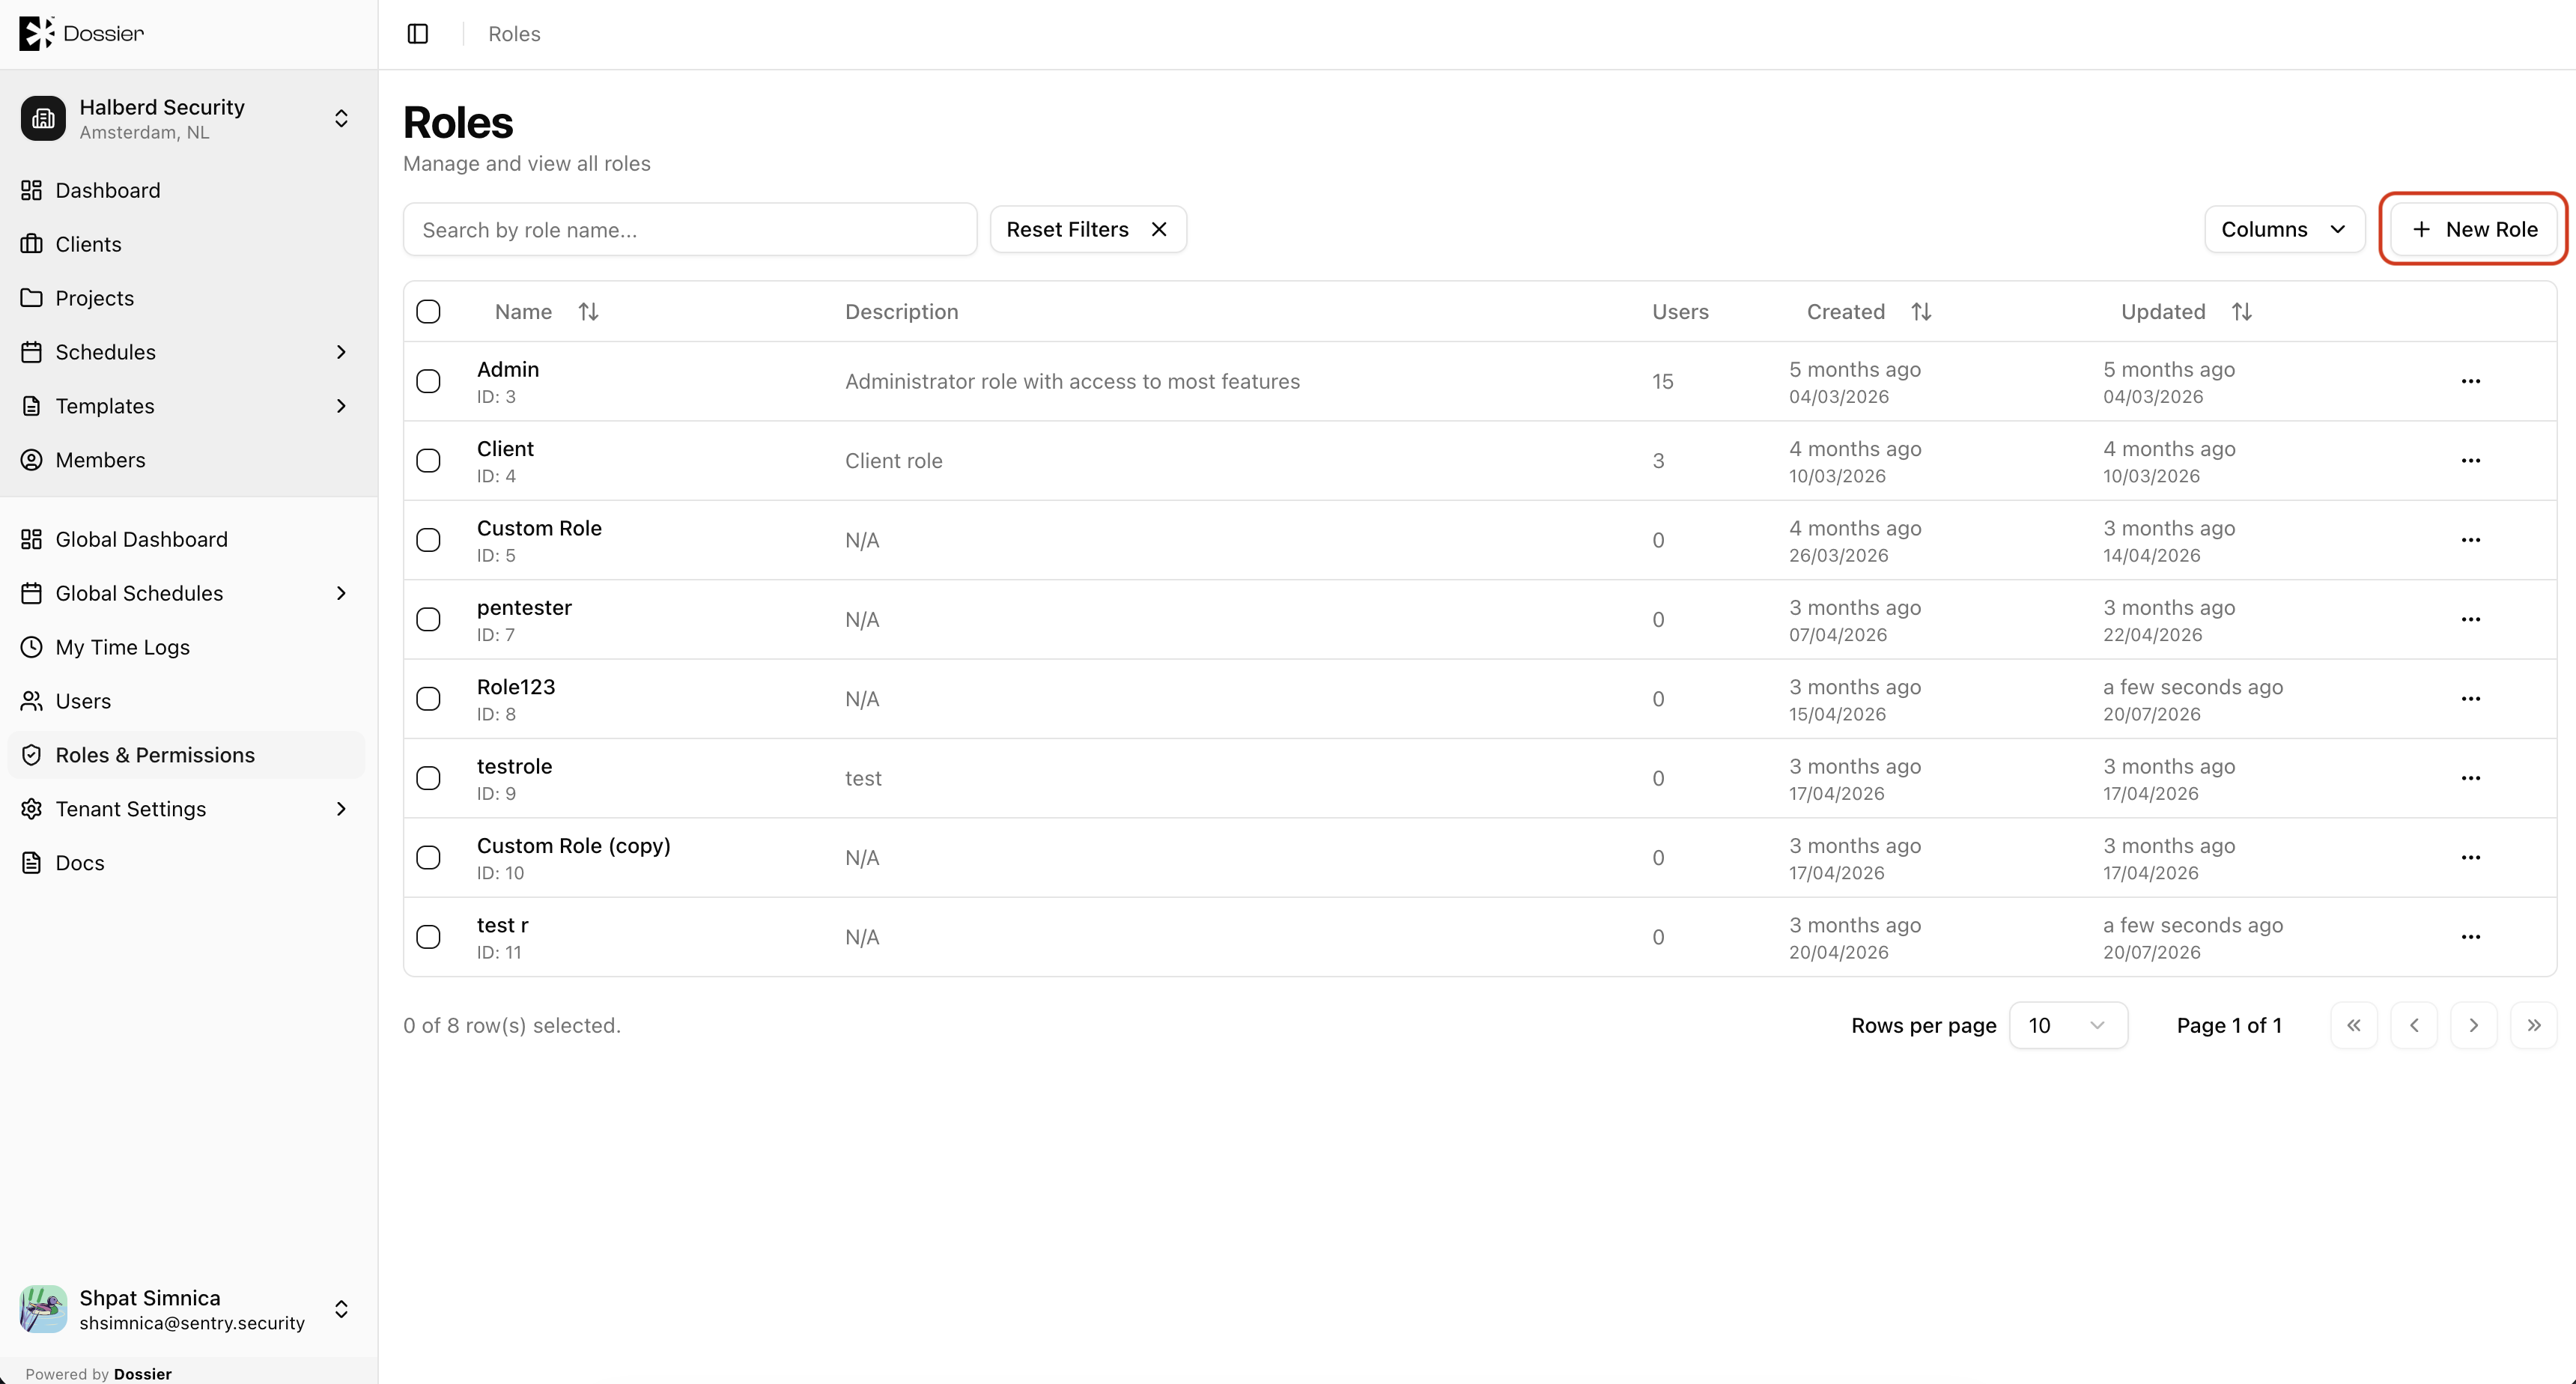Screen dimensions: 2576x1384
Task: Check the testrole row checkbox
Action: coord(428,778)
